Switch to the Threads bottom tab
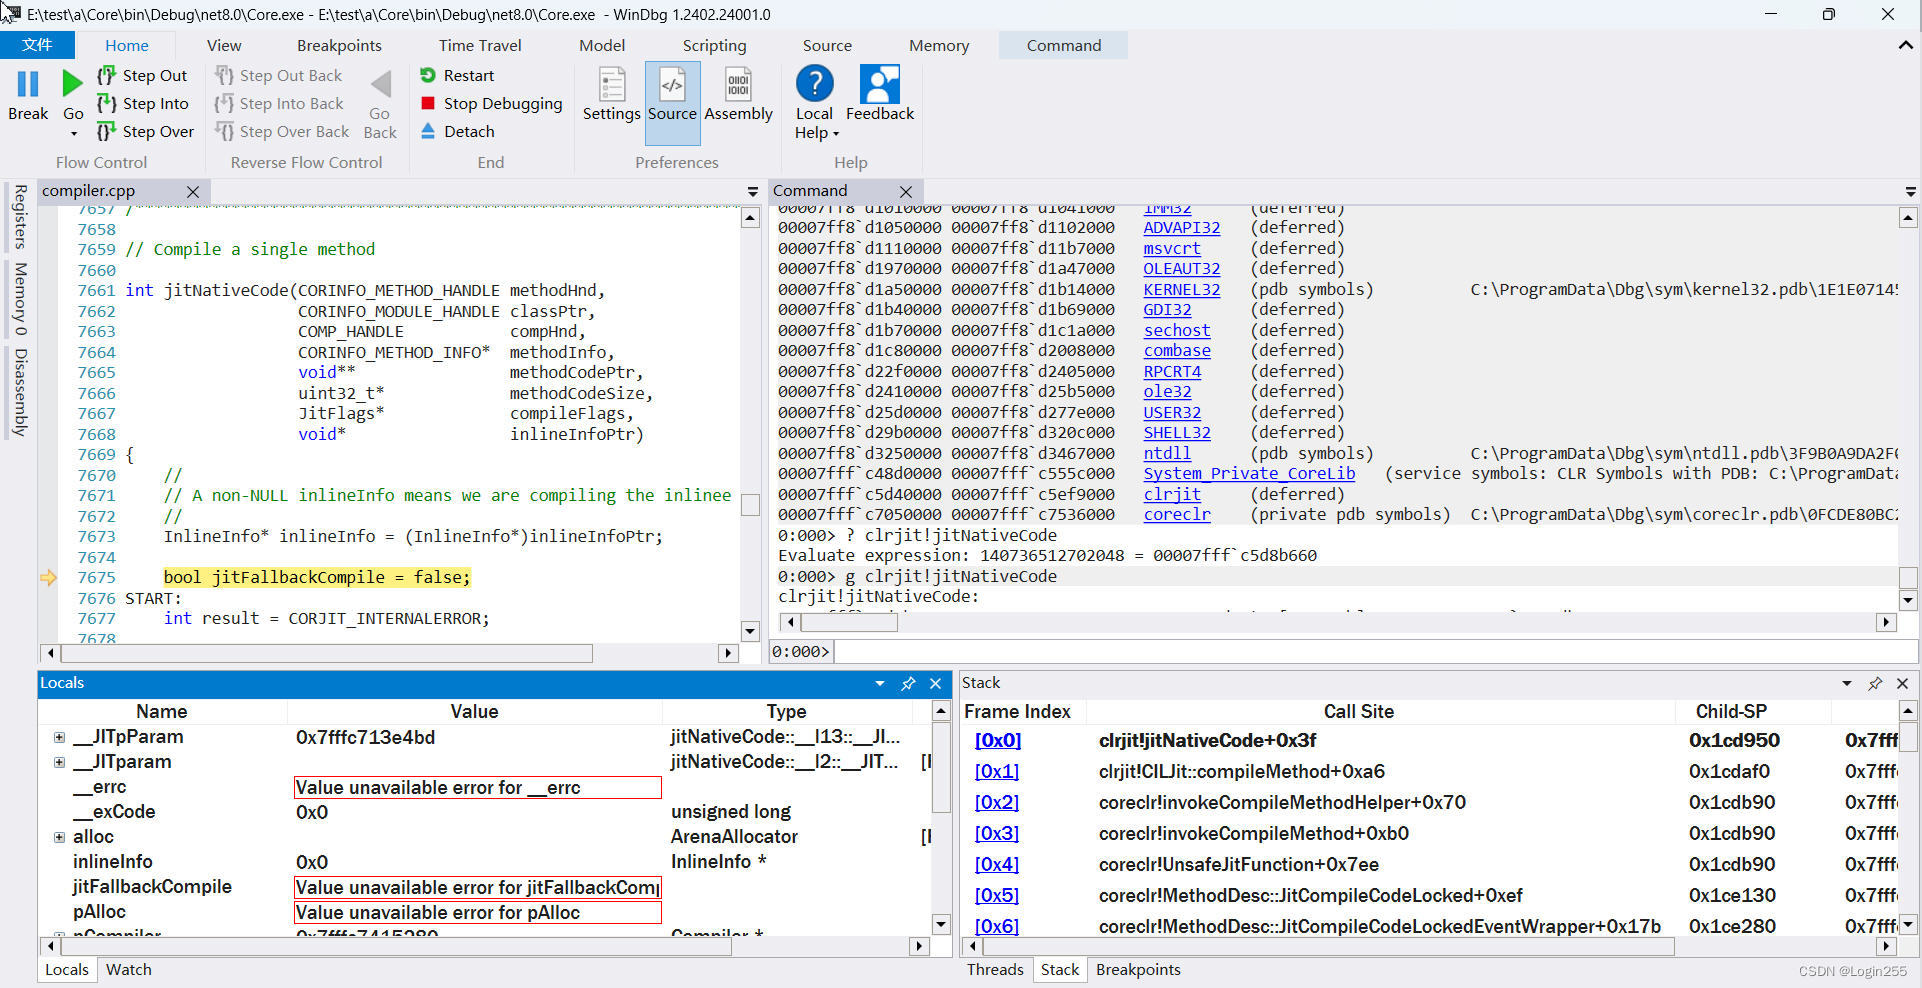This screenshot has width=1922, height=988. tap(995, 969)
